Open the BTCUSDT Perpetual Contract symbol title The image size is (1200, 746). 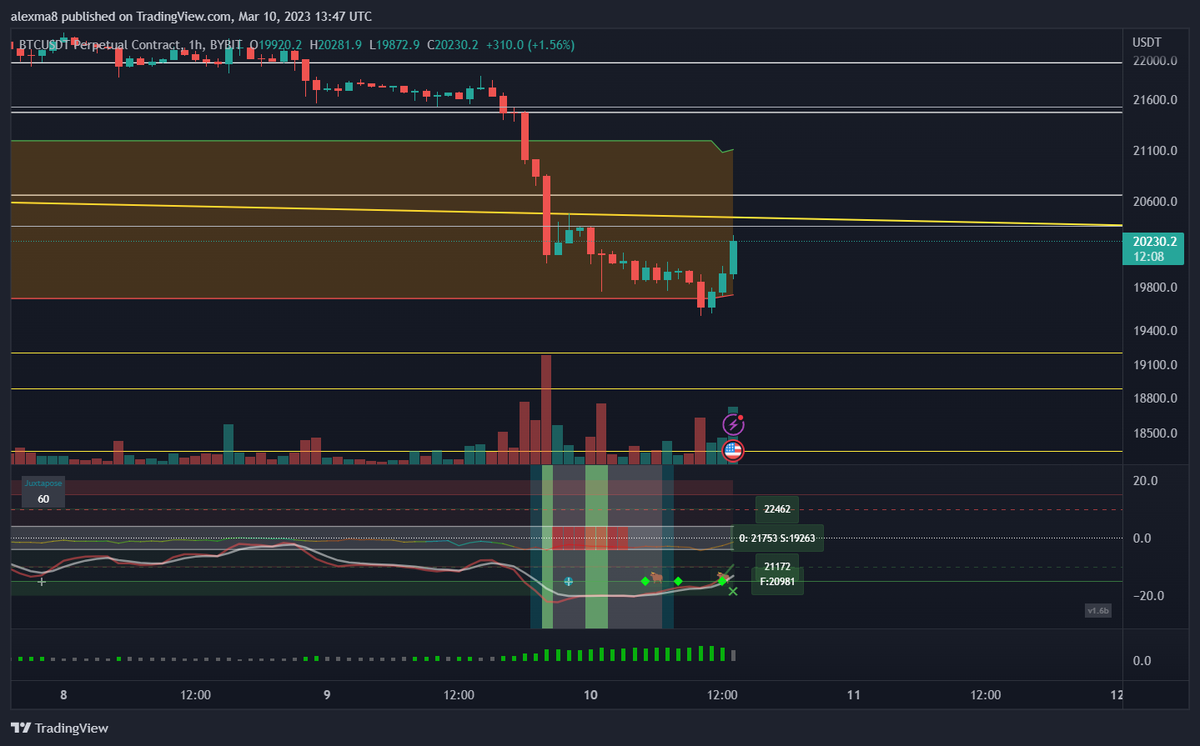pyautogui.click(x=100, y=45)
